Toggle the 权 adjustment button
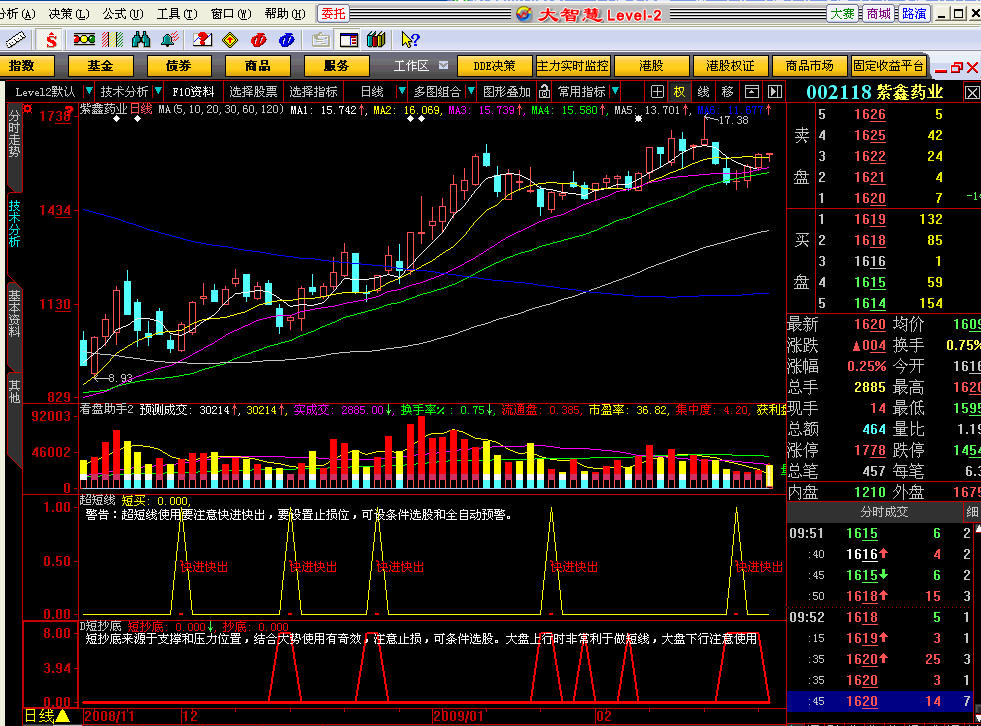The height and width of the screenshot is (726, 981). pos(679,91)
